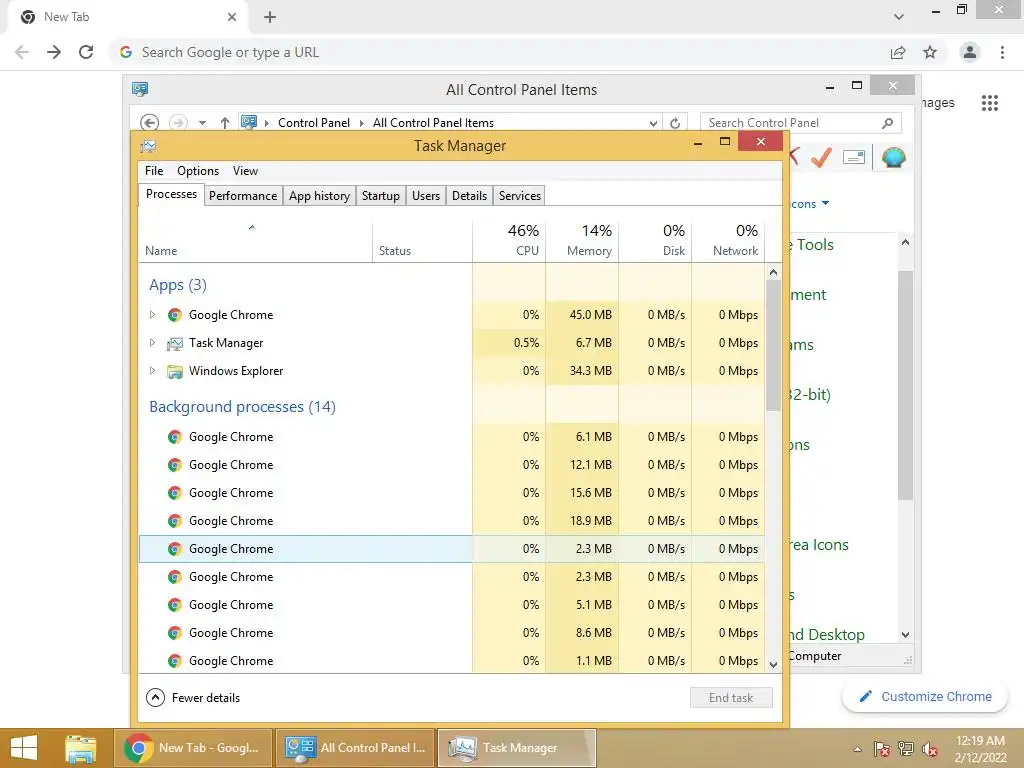Open the View menu in Task Manager
Screen dimensions: 1024x768
pos(245,171)
